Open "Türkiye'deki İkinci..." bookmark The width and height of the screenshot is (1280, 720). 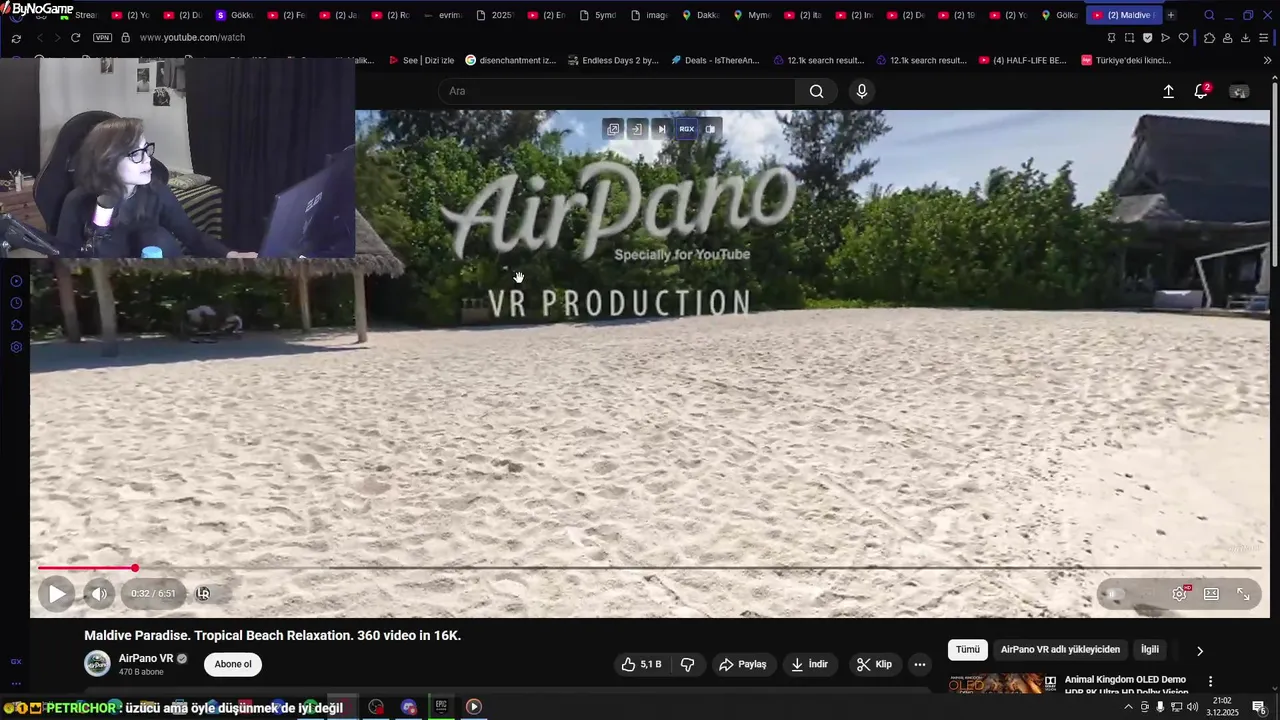1126,60
